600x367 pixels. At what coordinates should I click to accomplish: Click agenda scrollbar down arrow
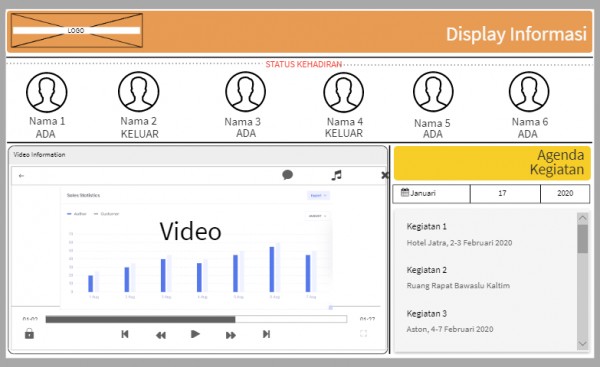pos(582,344)
